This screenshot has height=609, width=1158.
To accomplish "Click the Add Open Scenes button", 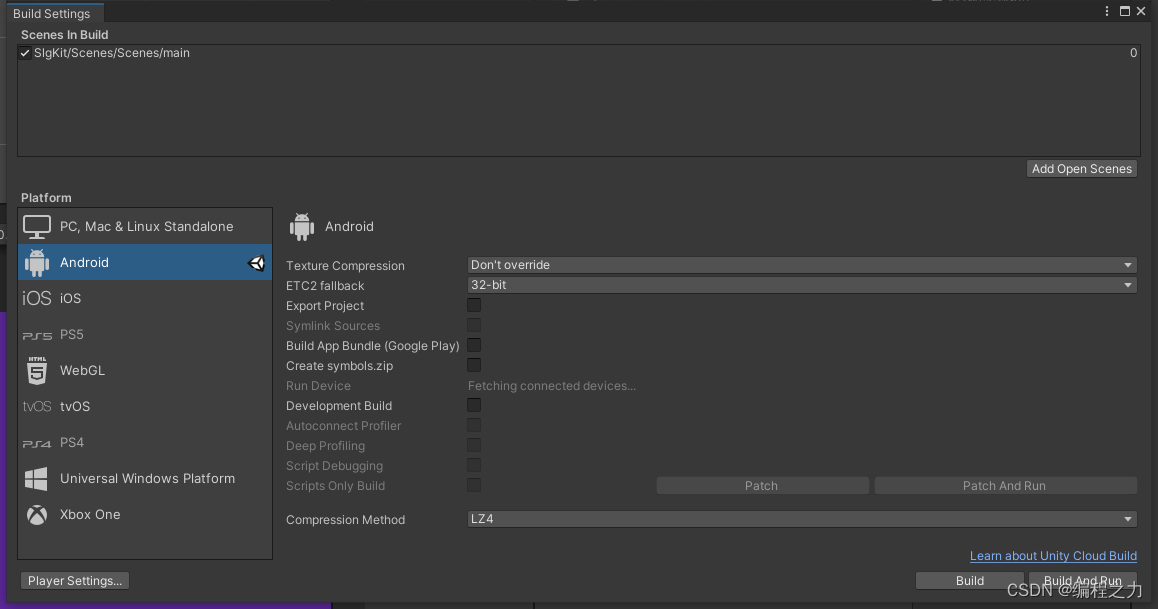I will [x=1082, y=169].
